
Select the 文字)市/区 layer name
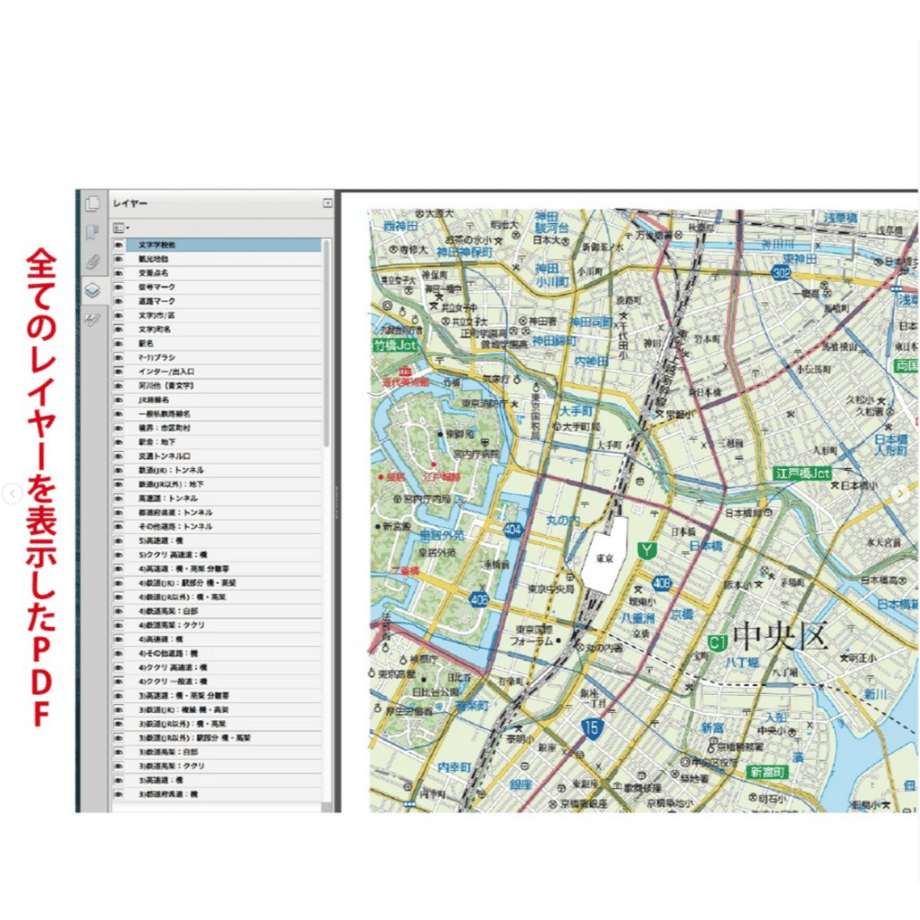pyautogui.click(x=157, y=315)
